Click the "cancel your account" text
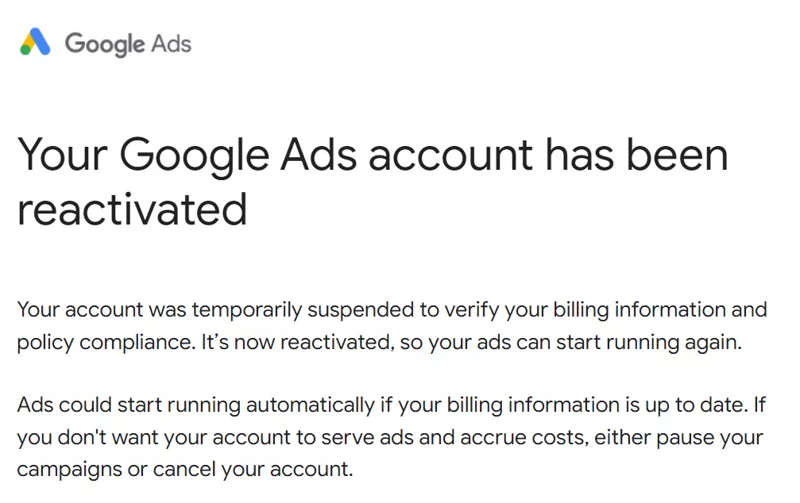The image size is (800, 503). (253, 469)
